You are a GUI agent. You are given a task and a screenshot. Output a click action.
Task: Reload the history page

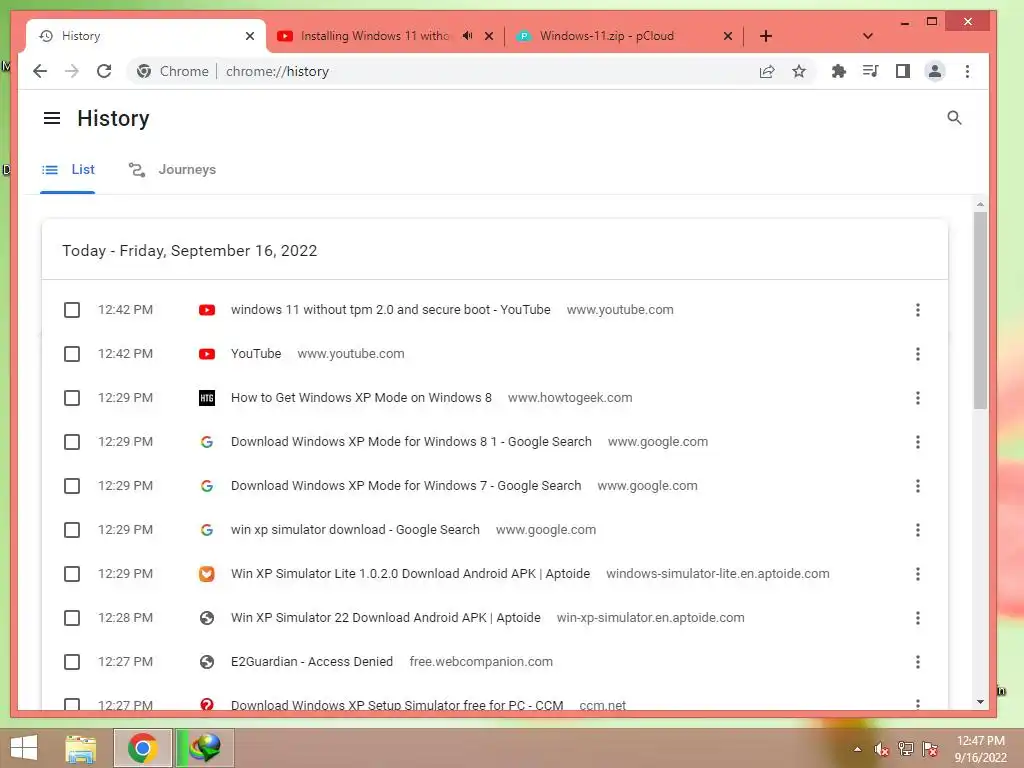point(104,71)
